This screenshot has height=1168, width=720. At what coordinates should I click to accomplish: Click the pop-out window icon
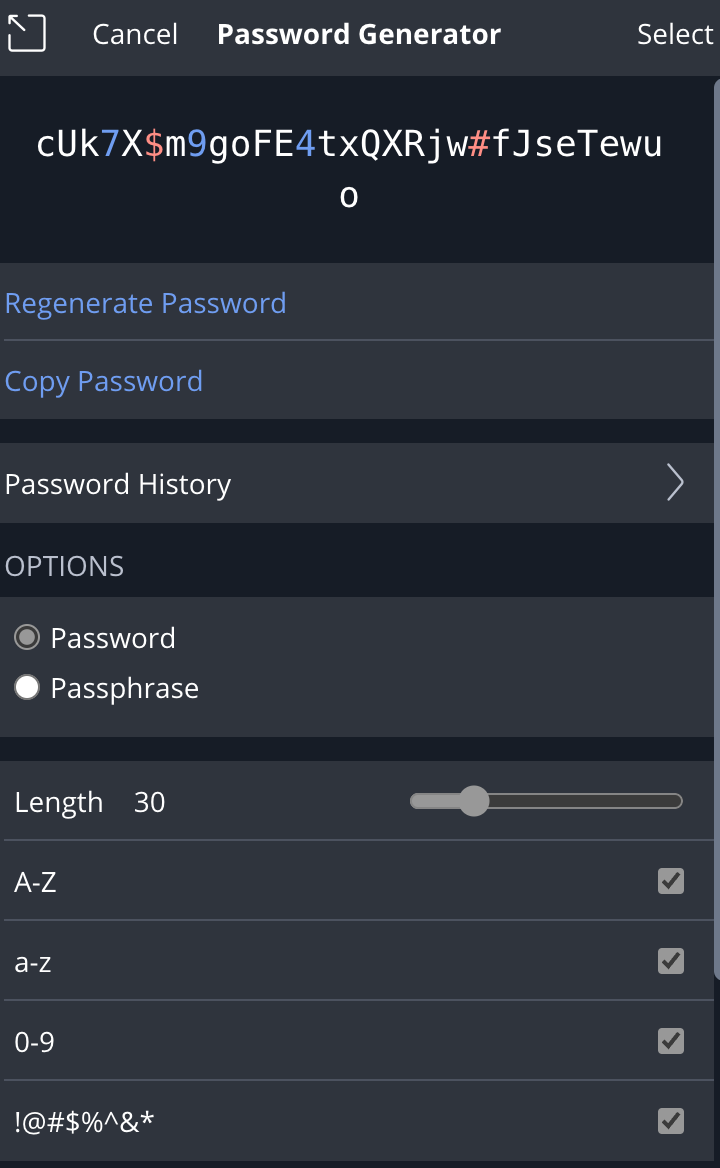[x=27, y=34]
